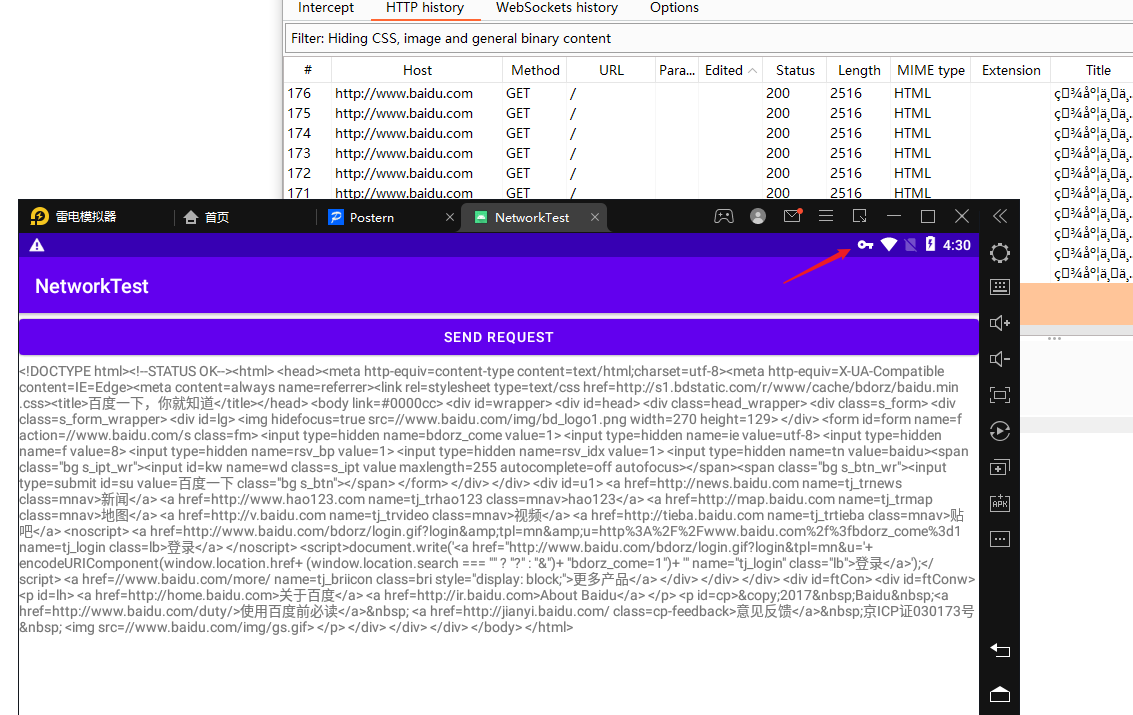
Task: Open multi-instance add icon in sidebar
Action: click(999, 467)
